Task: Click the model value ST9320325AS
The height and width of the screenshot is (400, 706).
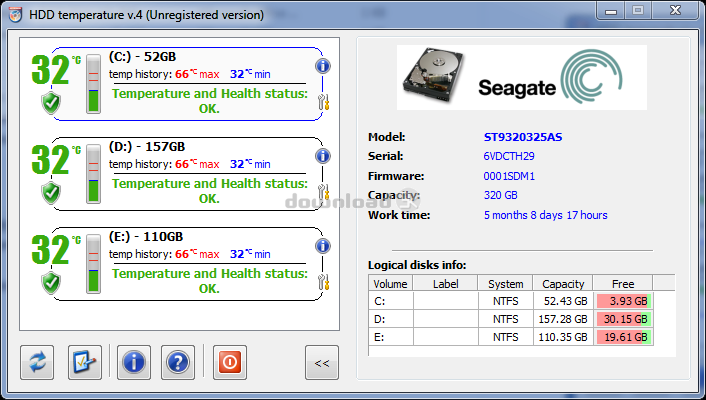Action: 523,137
